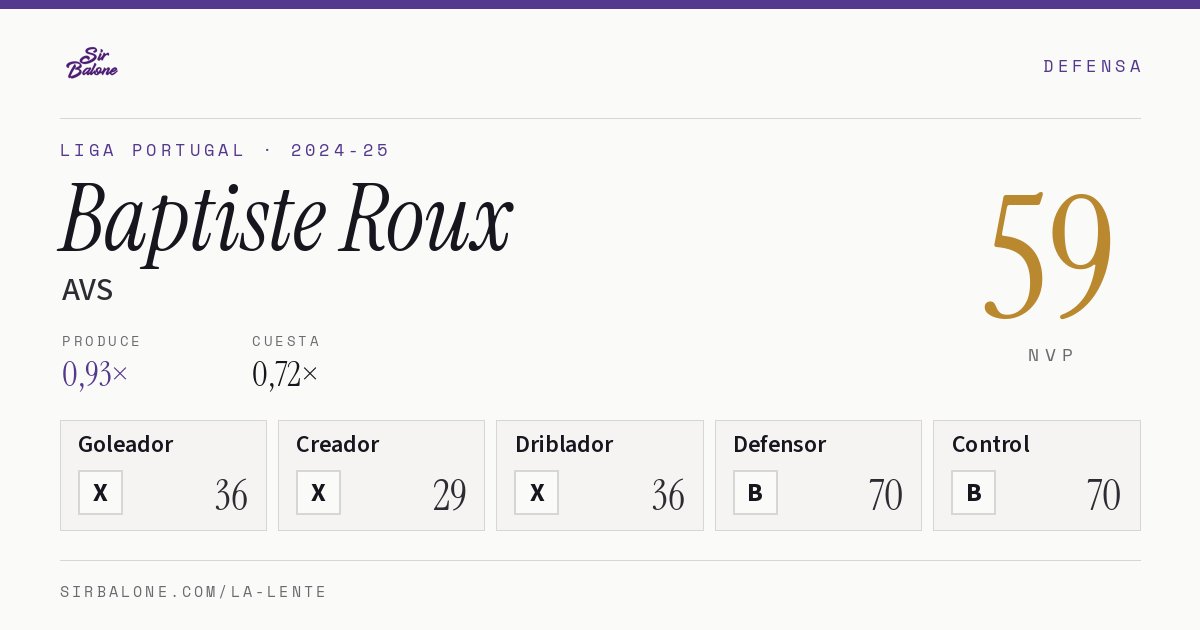
Task: Click the 0,72× cost value
Action: coord(285,374)
